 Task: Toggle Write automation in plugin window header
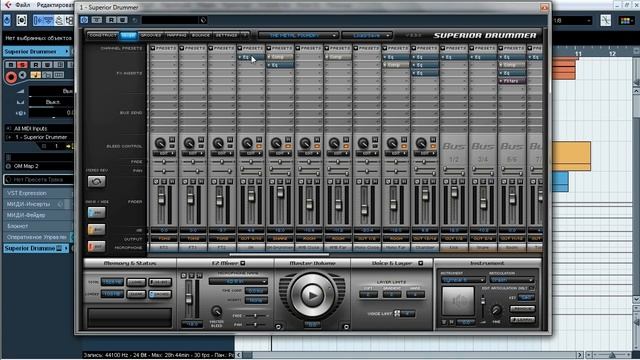point(122,20)
